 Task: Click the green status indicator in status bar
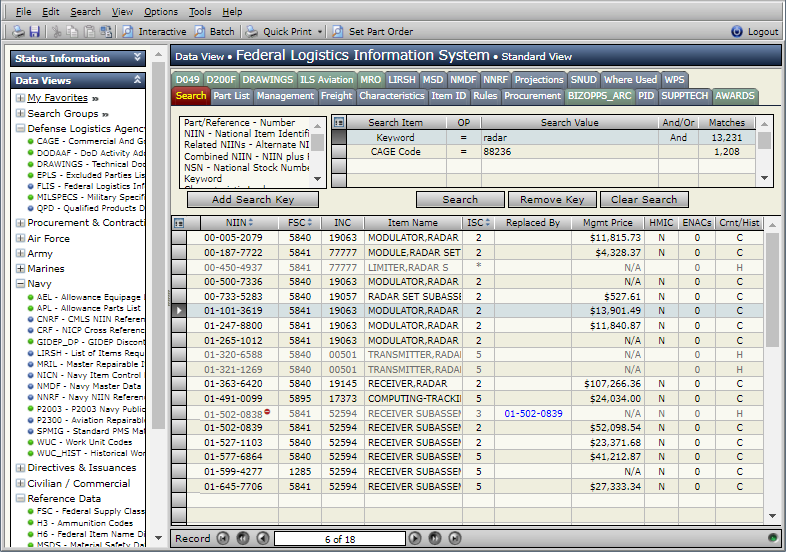[x=772, y=538]
